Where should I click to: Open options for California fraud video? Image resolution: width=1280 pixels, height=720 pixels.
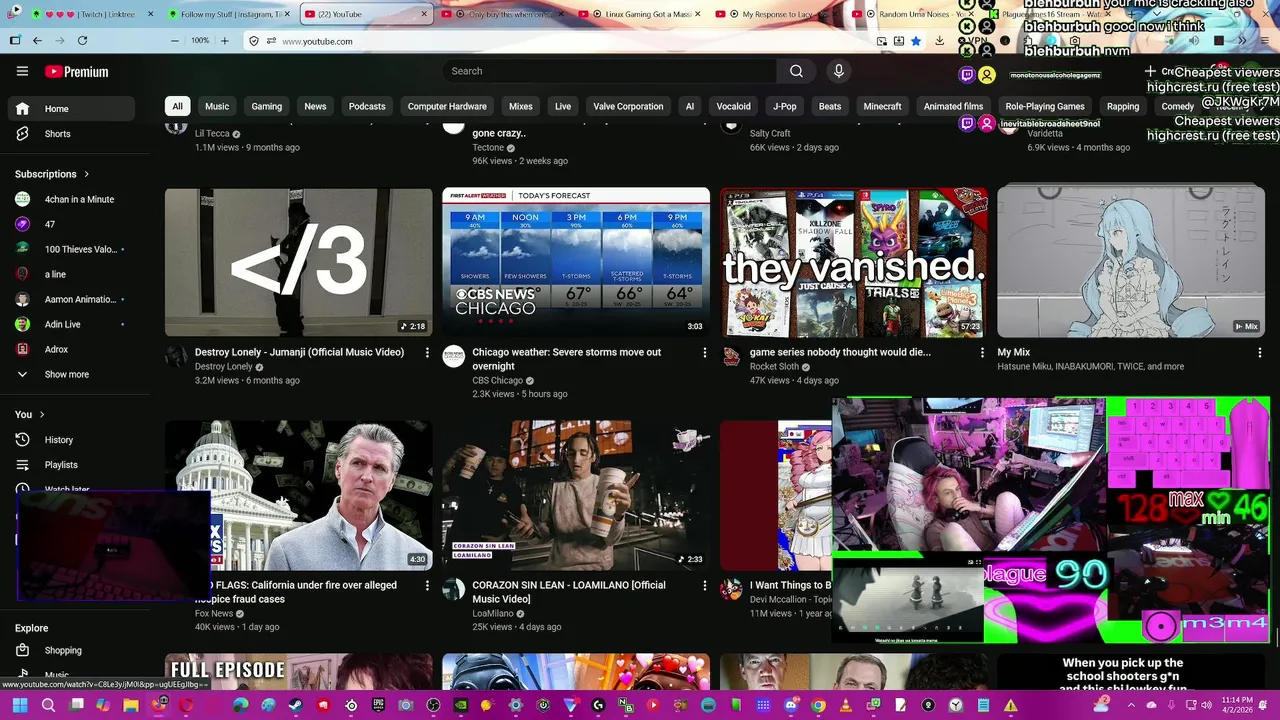pyautogui.click(x=427, y=586)
